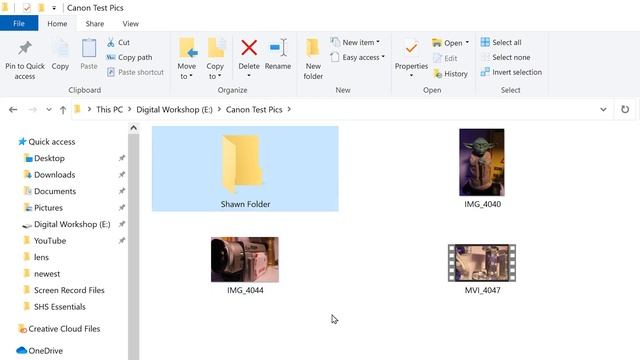
Task: Open the address bar history dropdown
Action: [x=603, y=109]
